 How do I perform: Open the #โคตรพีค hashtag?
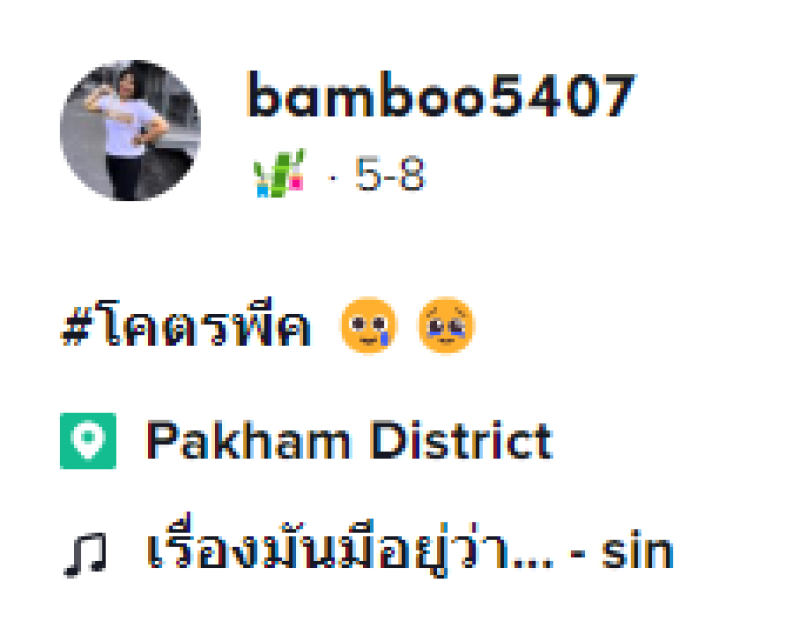(186, 323)
